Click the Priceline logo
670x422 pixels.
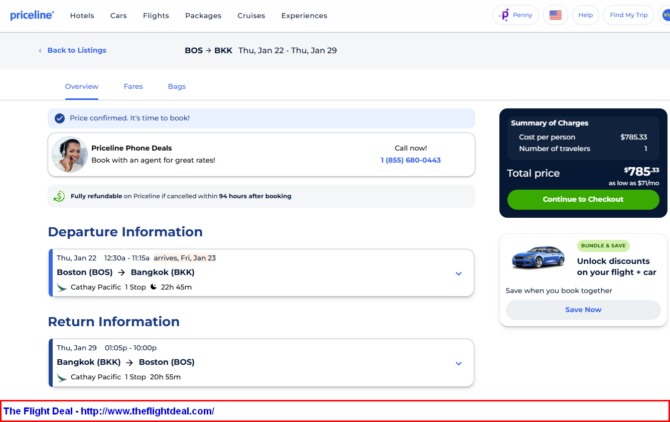[32, 15]
